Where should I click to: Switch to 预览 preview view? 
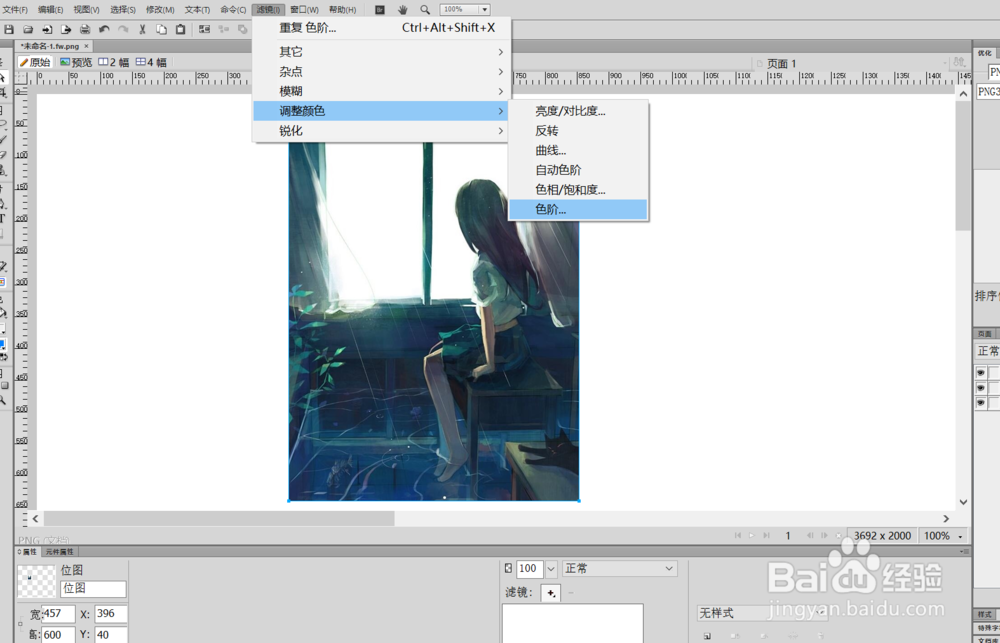pyautogui.click(x=76, y=62)
